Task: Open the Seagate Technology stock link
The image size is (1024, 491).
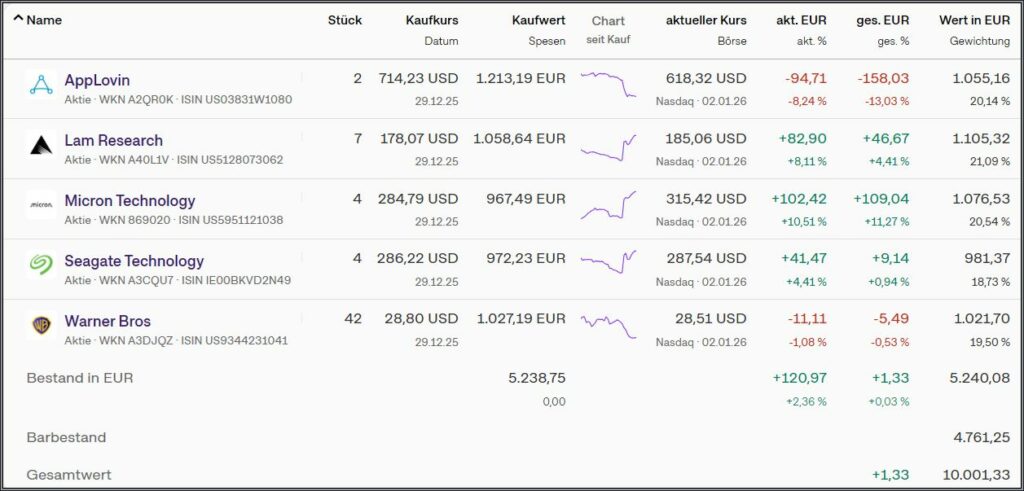Action: (x=134, y=260)
